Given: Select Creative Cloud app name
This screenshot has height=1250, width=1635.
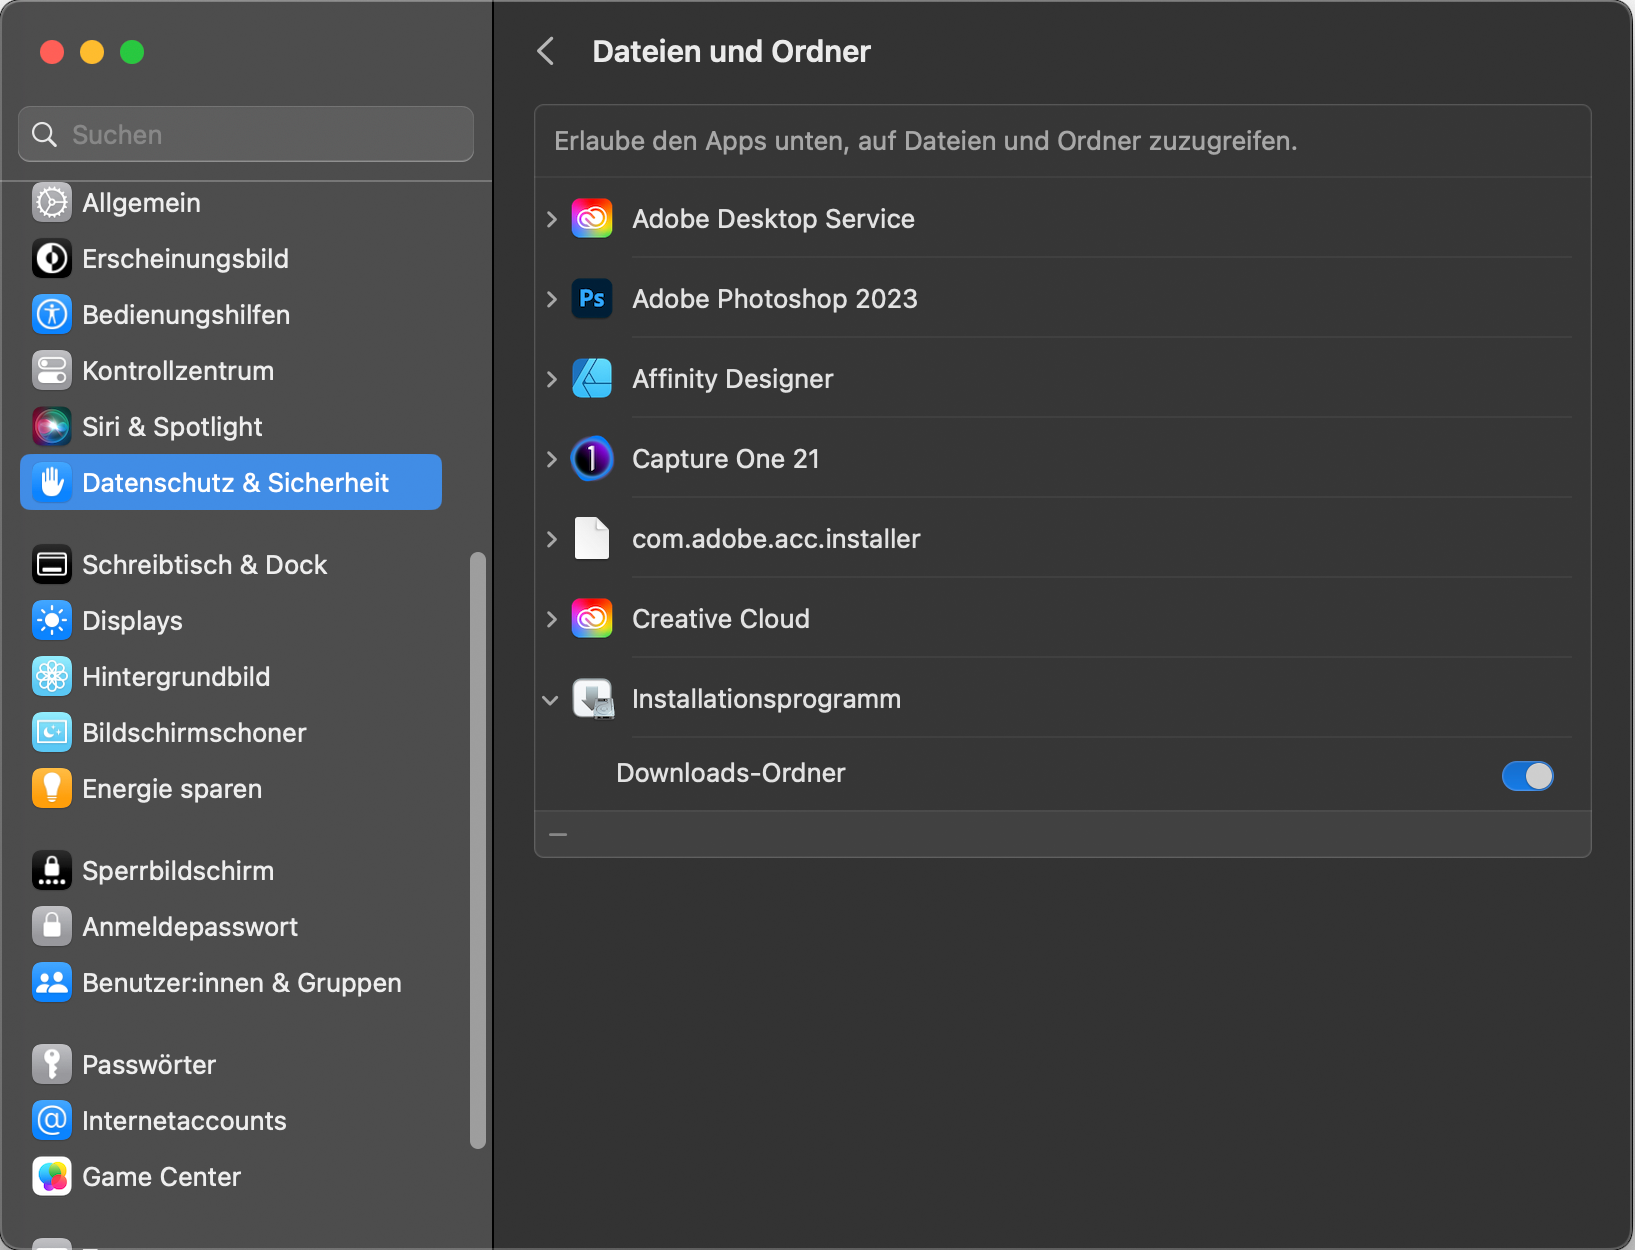Looking at the screenshot, I should point(721,619).
